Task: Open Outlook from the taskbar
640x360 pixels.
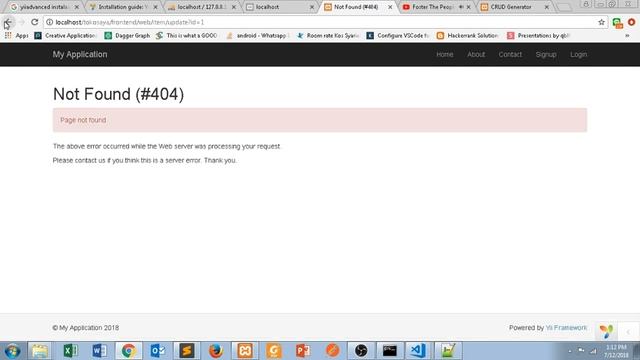Action: pos(158,351)
